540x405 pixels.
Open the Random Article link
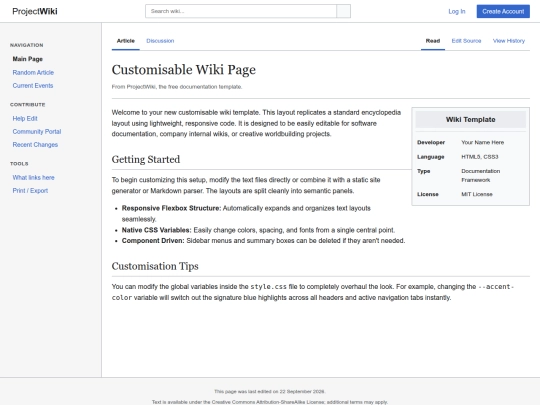33,72
